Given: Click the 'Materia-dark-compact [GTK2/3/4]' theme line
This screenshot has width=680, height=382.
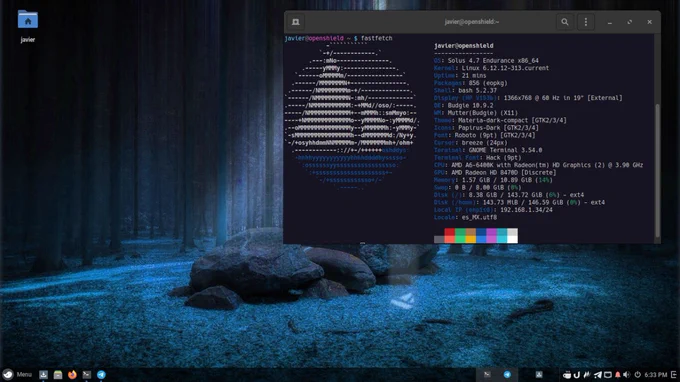Looking at the screenshot, I should pyautogui.click(x=500, y=120).
